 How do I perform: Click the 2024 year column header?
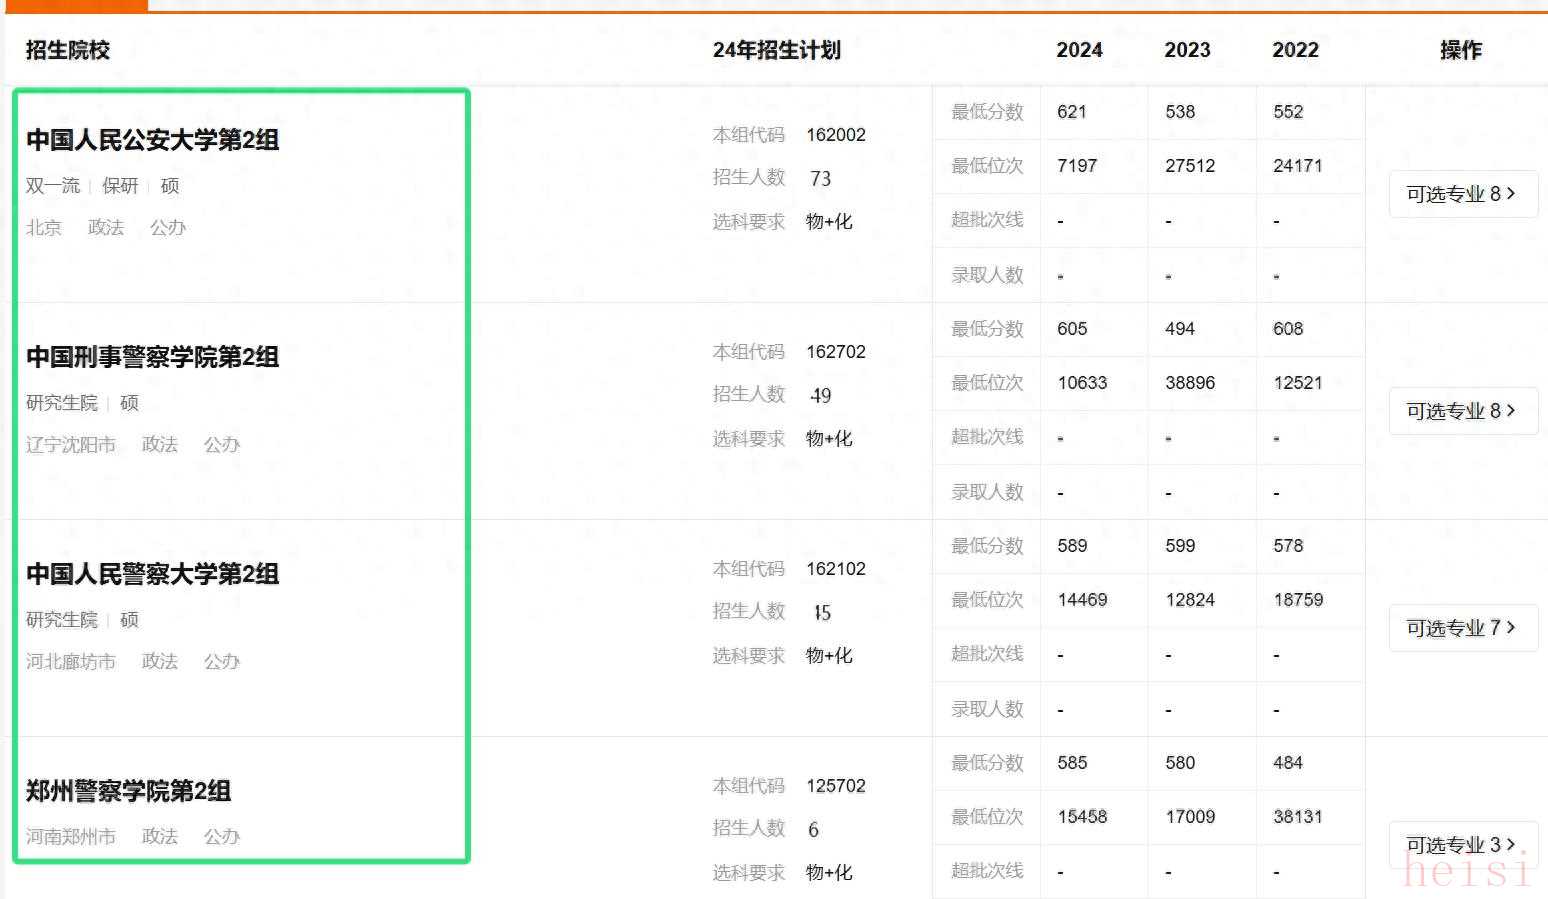pos(1079,50)
